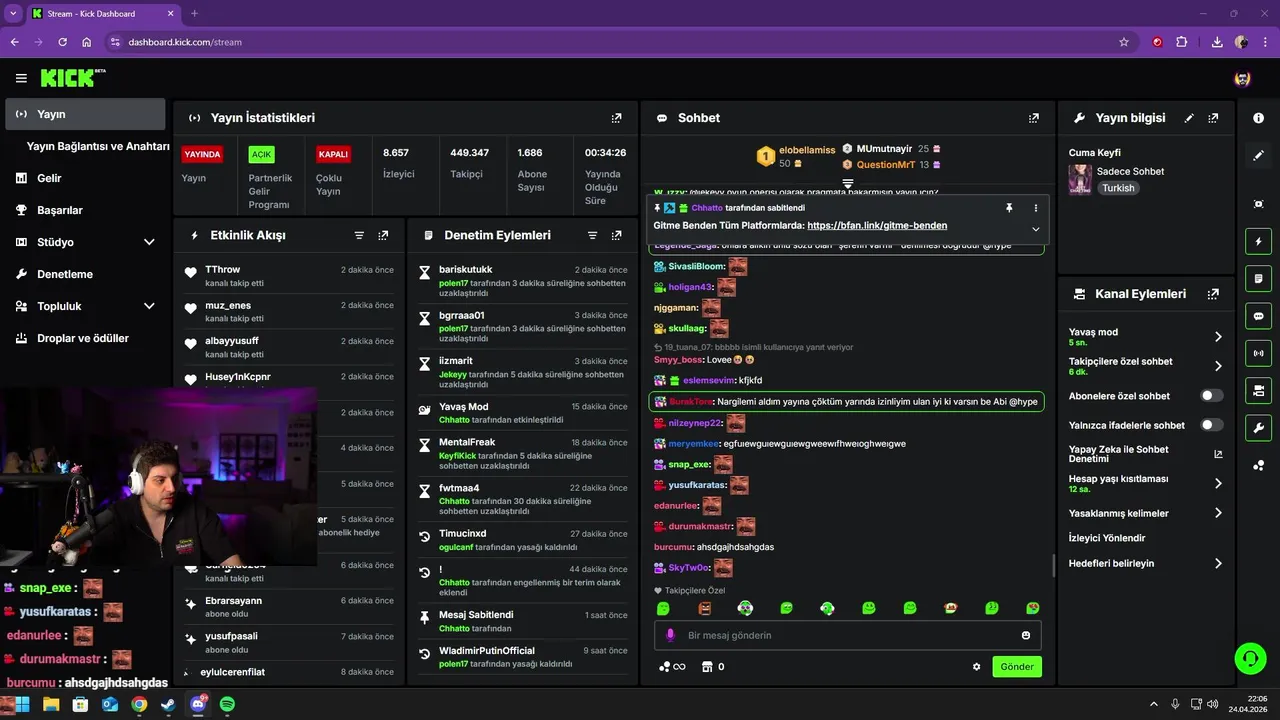Viewport: 1280px width, 720px height.
Task: Edit stream info with the pencil icon
Action: click(1189, 118)
